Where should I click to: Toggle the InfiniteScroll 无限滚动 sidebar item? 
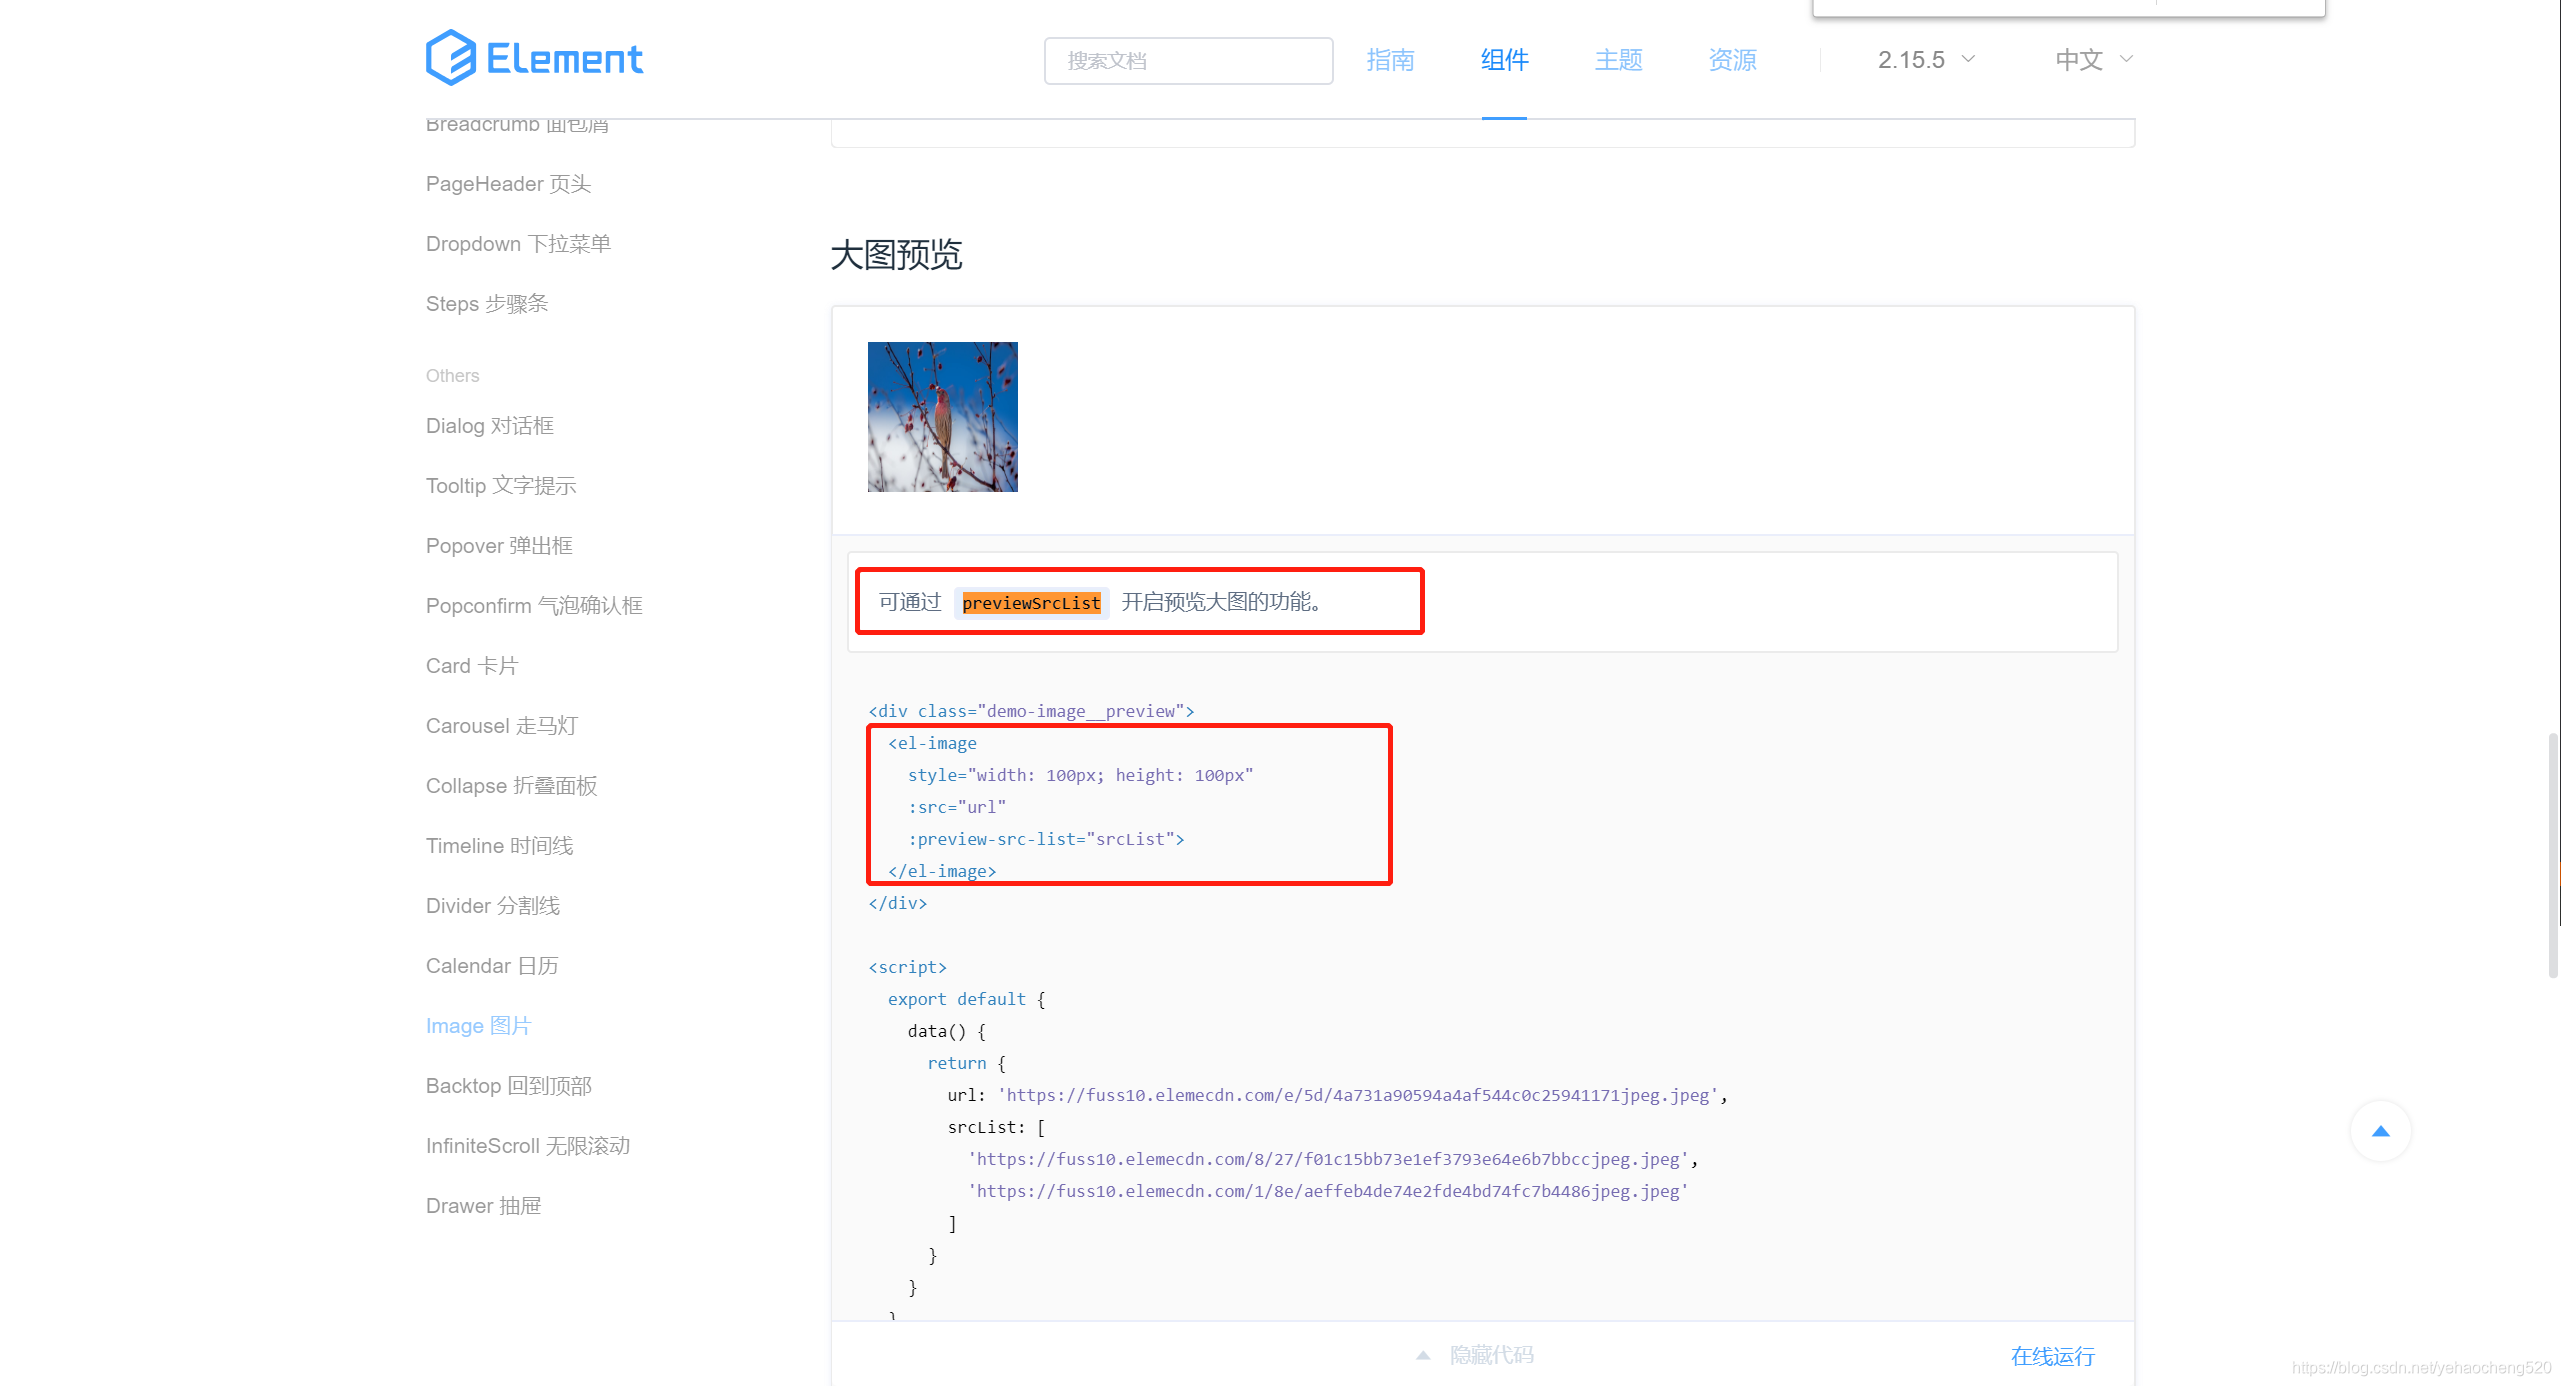pos(527,1144)
